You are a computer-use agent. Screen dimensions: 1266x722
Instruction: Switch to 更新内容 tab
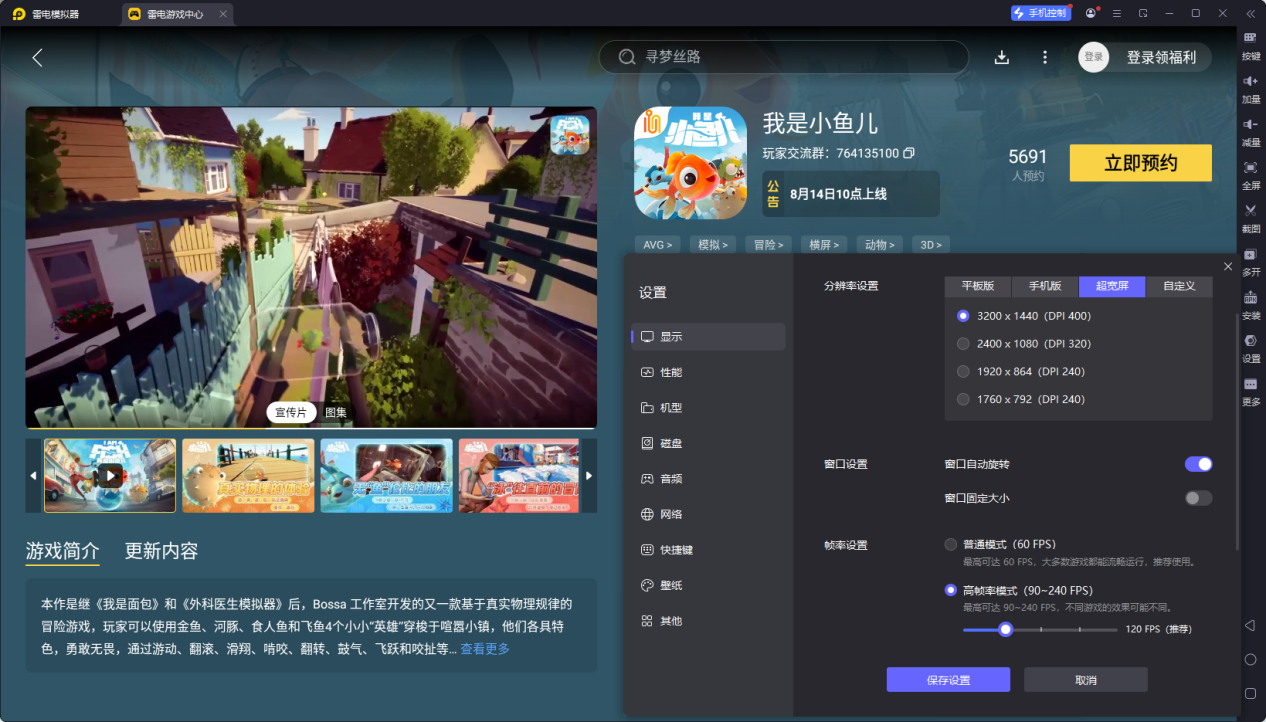tap(161, 551)
